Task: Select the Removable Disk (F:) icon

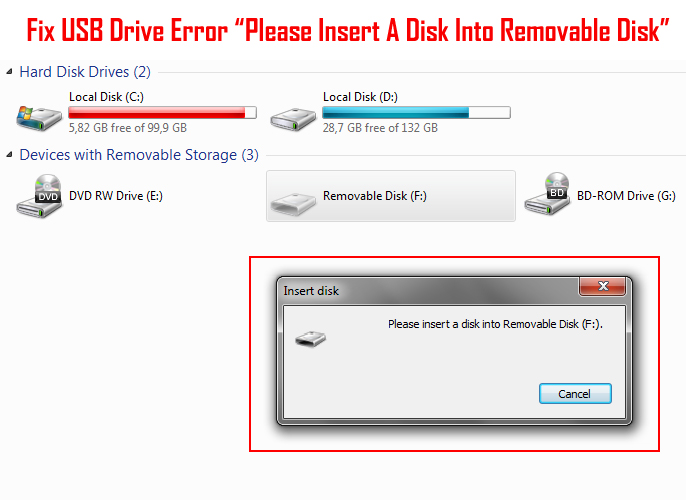Action: pos(293,203)
